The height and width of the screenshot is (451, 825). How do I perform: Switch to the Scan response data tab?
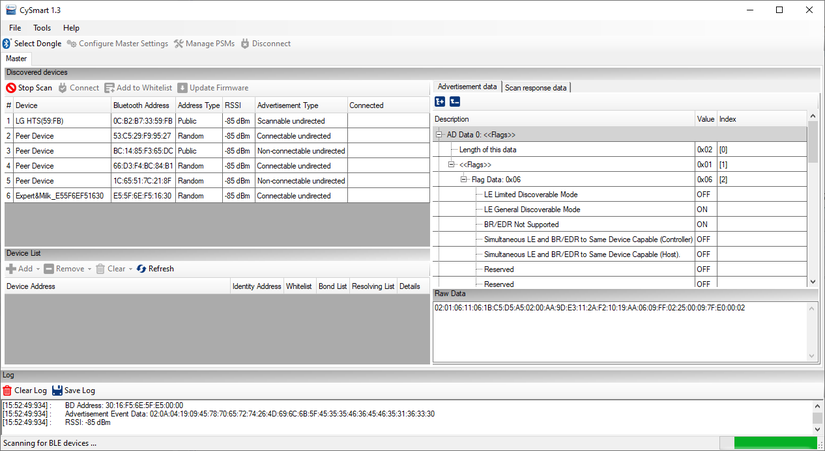(536, 87)
